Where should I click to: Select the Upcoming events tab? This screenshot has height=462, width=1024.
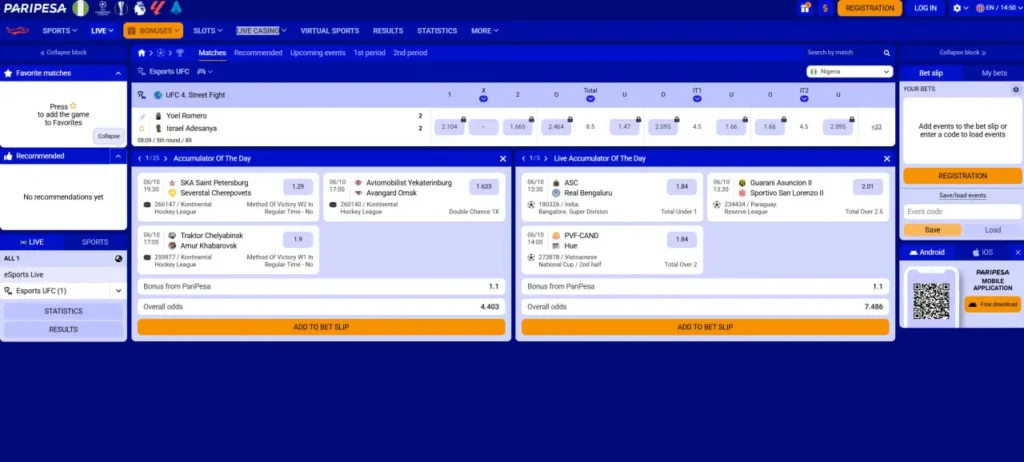pyautogui.click(x=317, y=53)
